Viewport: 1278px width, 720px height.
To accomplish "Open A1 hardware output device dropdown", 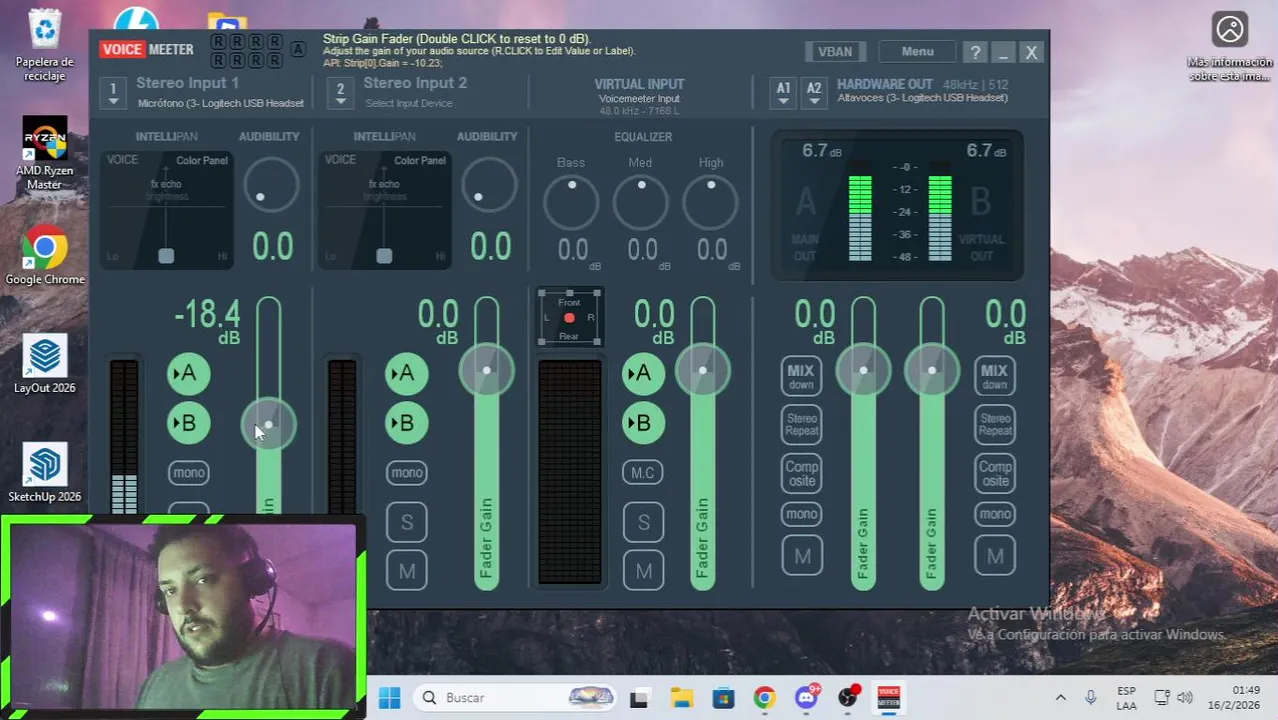I will tap(783, 92).
